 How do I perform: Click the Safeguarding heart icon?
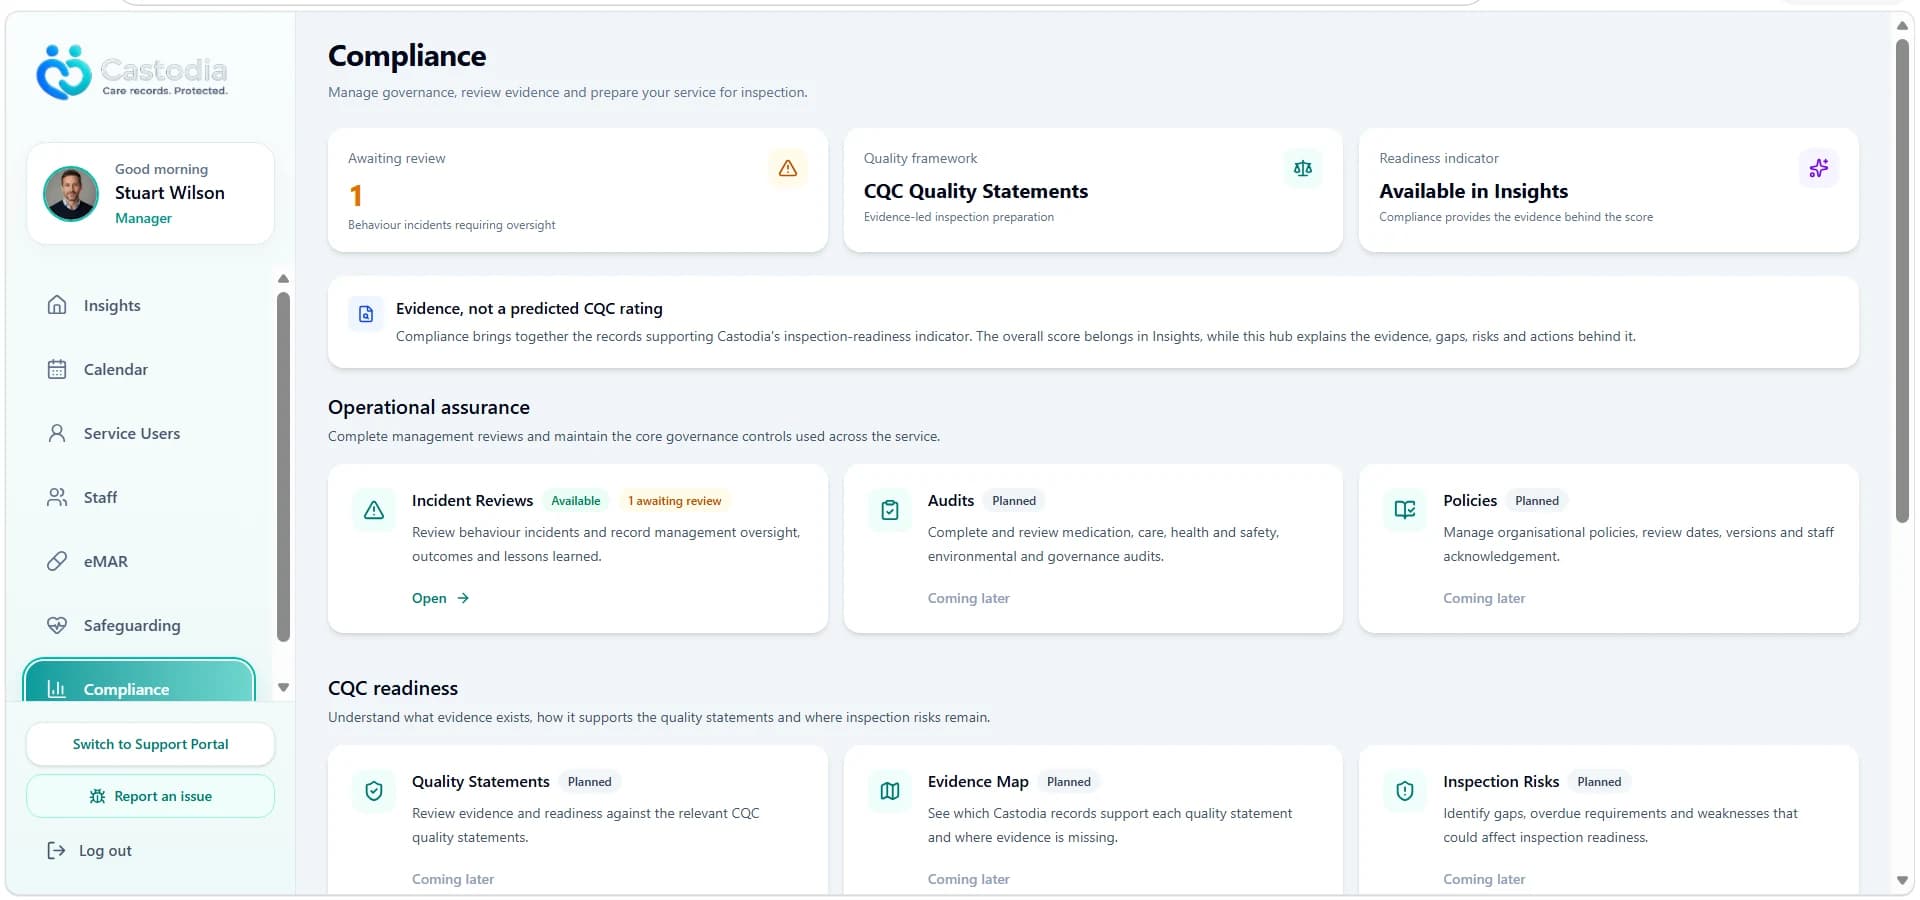point(57,625)
